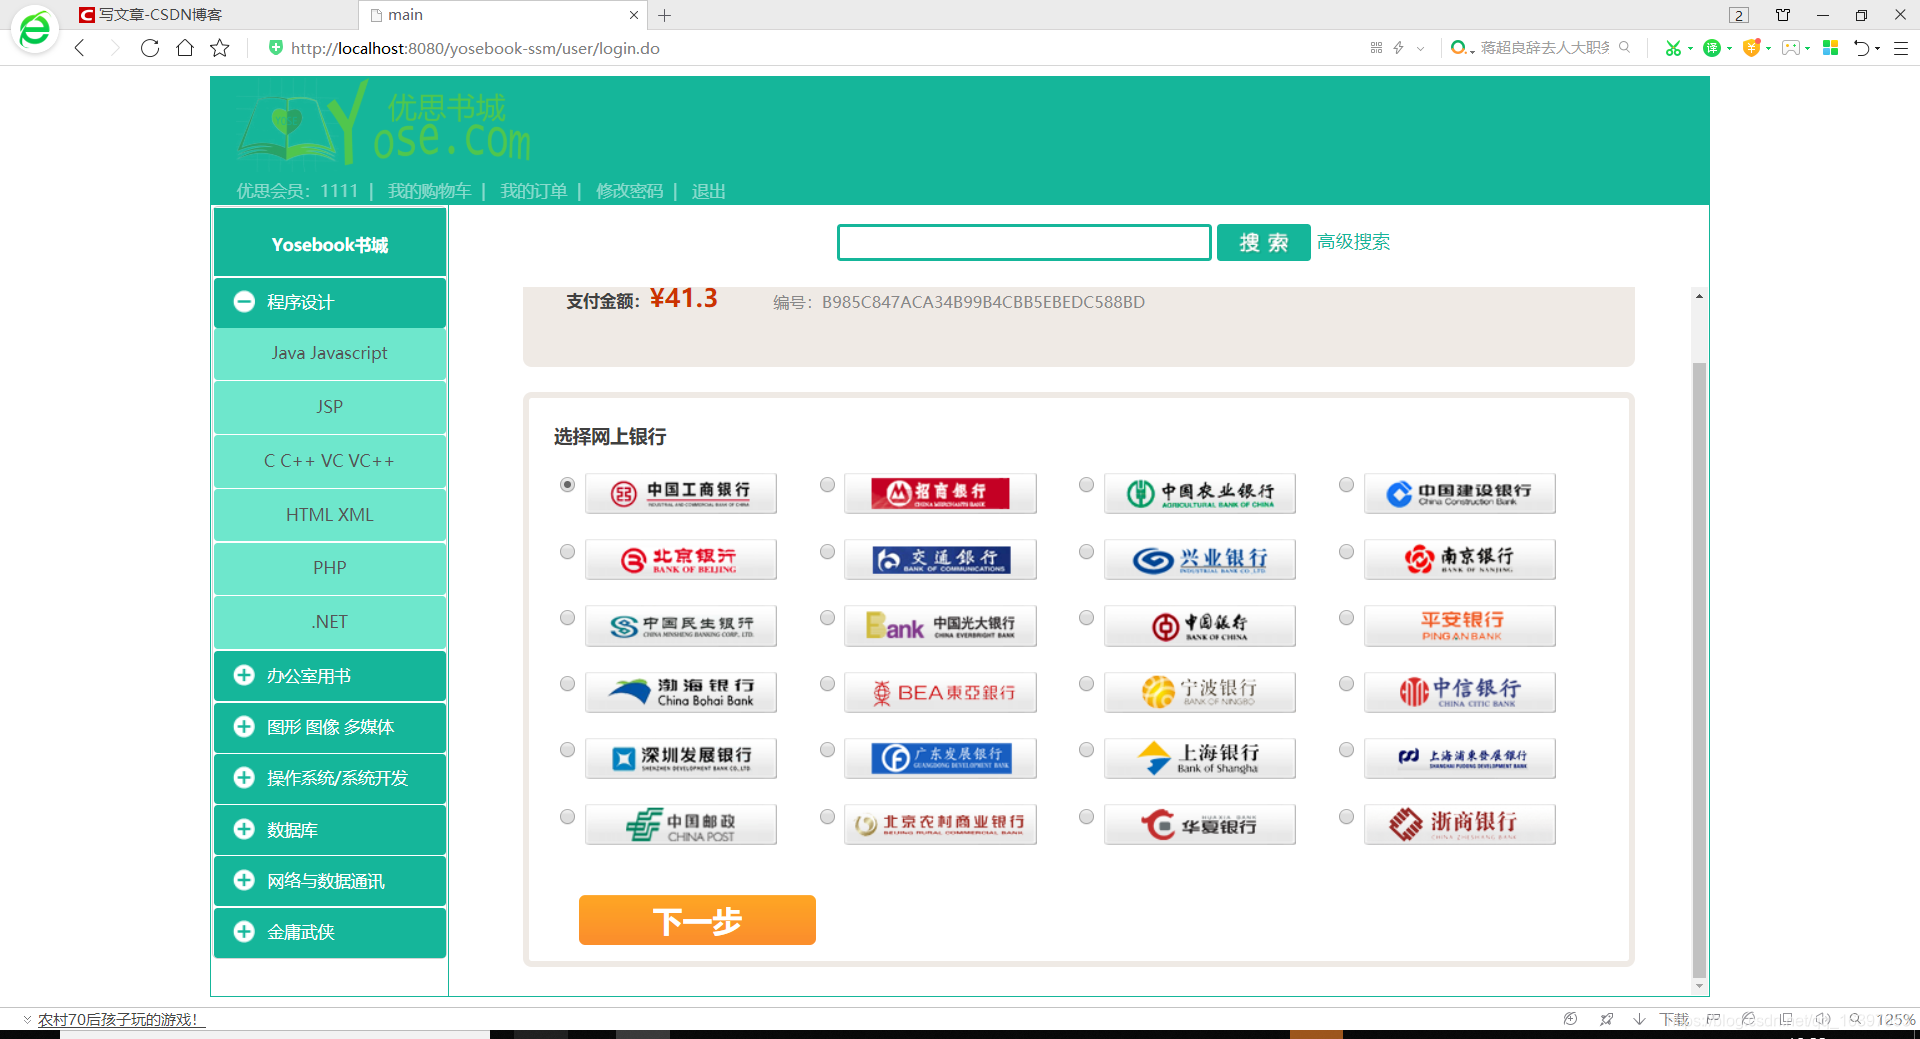Image resolution: width=1920 pixels, height=1039 pixels.
Task: Click inside the search input box
Action: 1023,242
